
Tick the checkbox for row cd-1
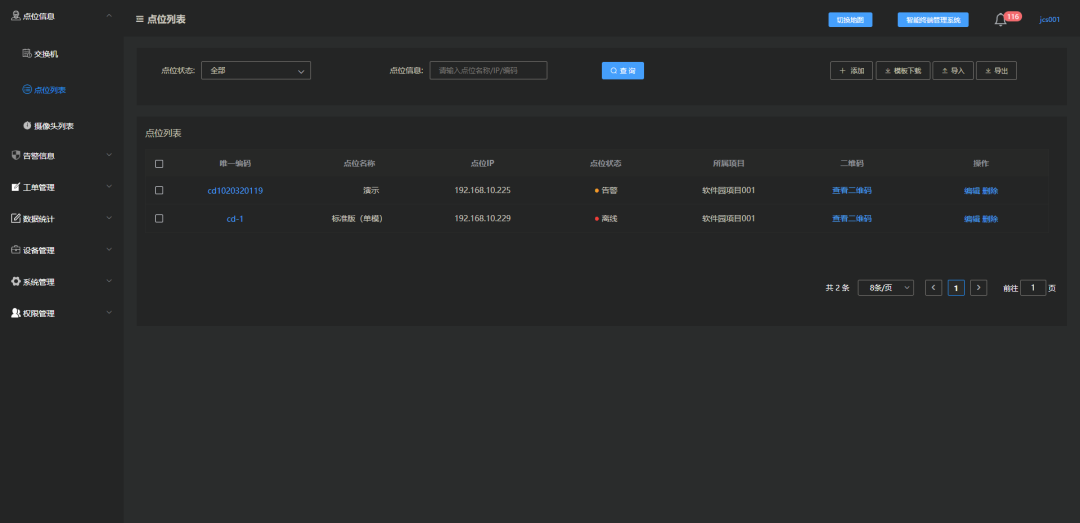159,218
